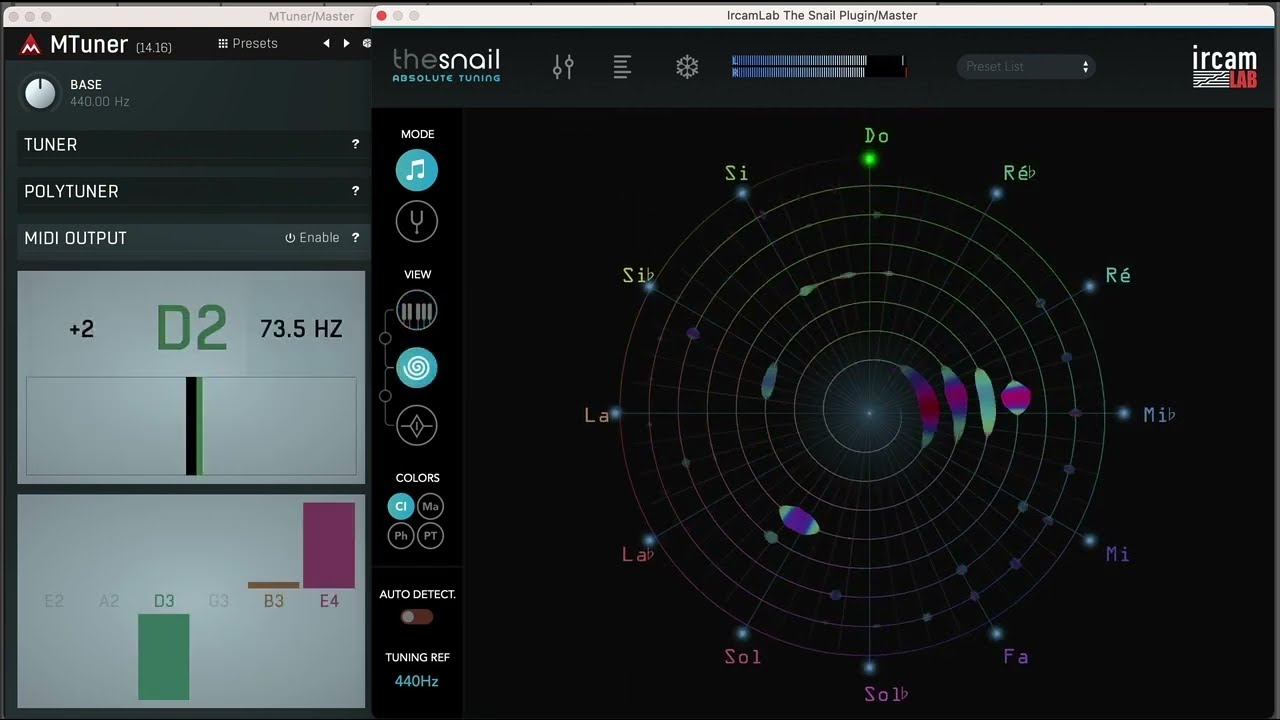Select the Cl color scheme
1280x720 pixels.
tap(401, 506)
